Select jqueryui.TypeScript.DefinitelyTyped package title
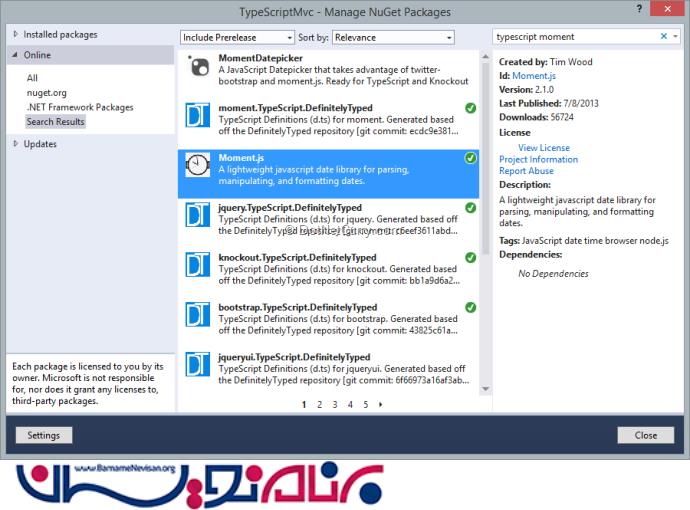Screen dimensions: 690x510 click(294, 357)
